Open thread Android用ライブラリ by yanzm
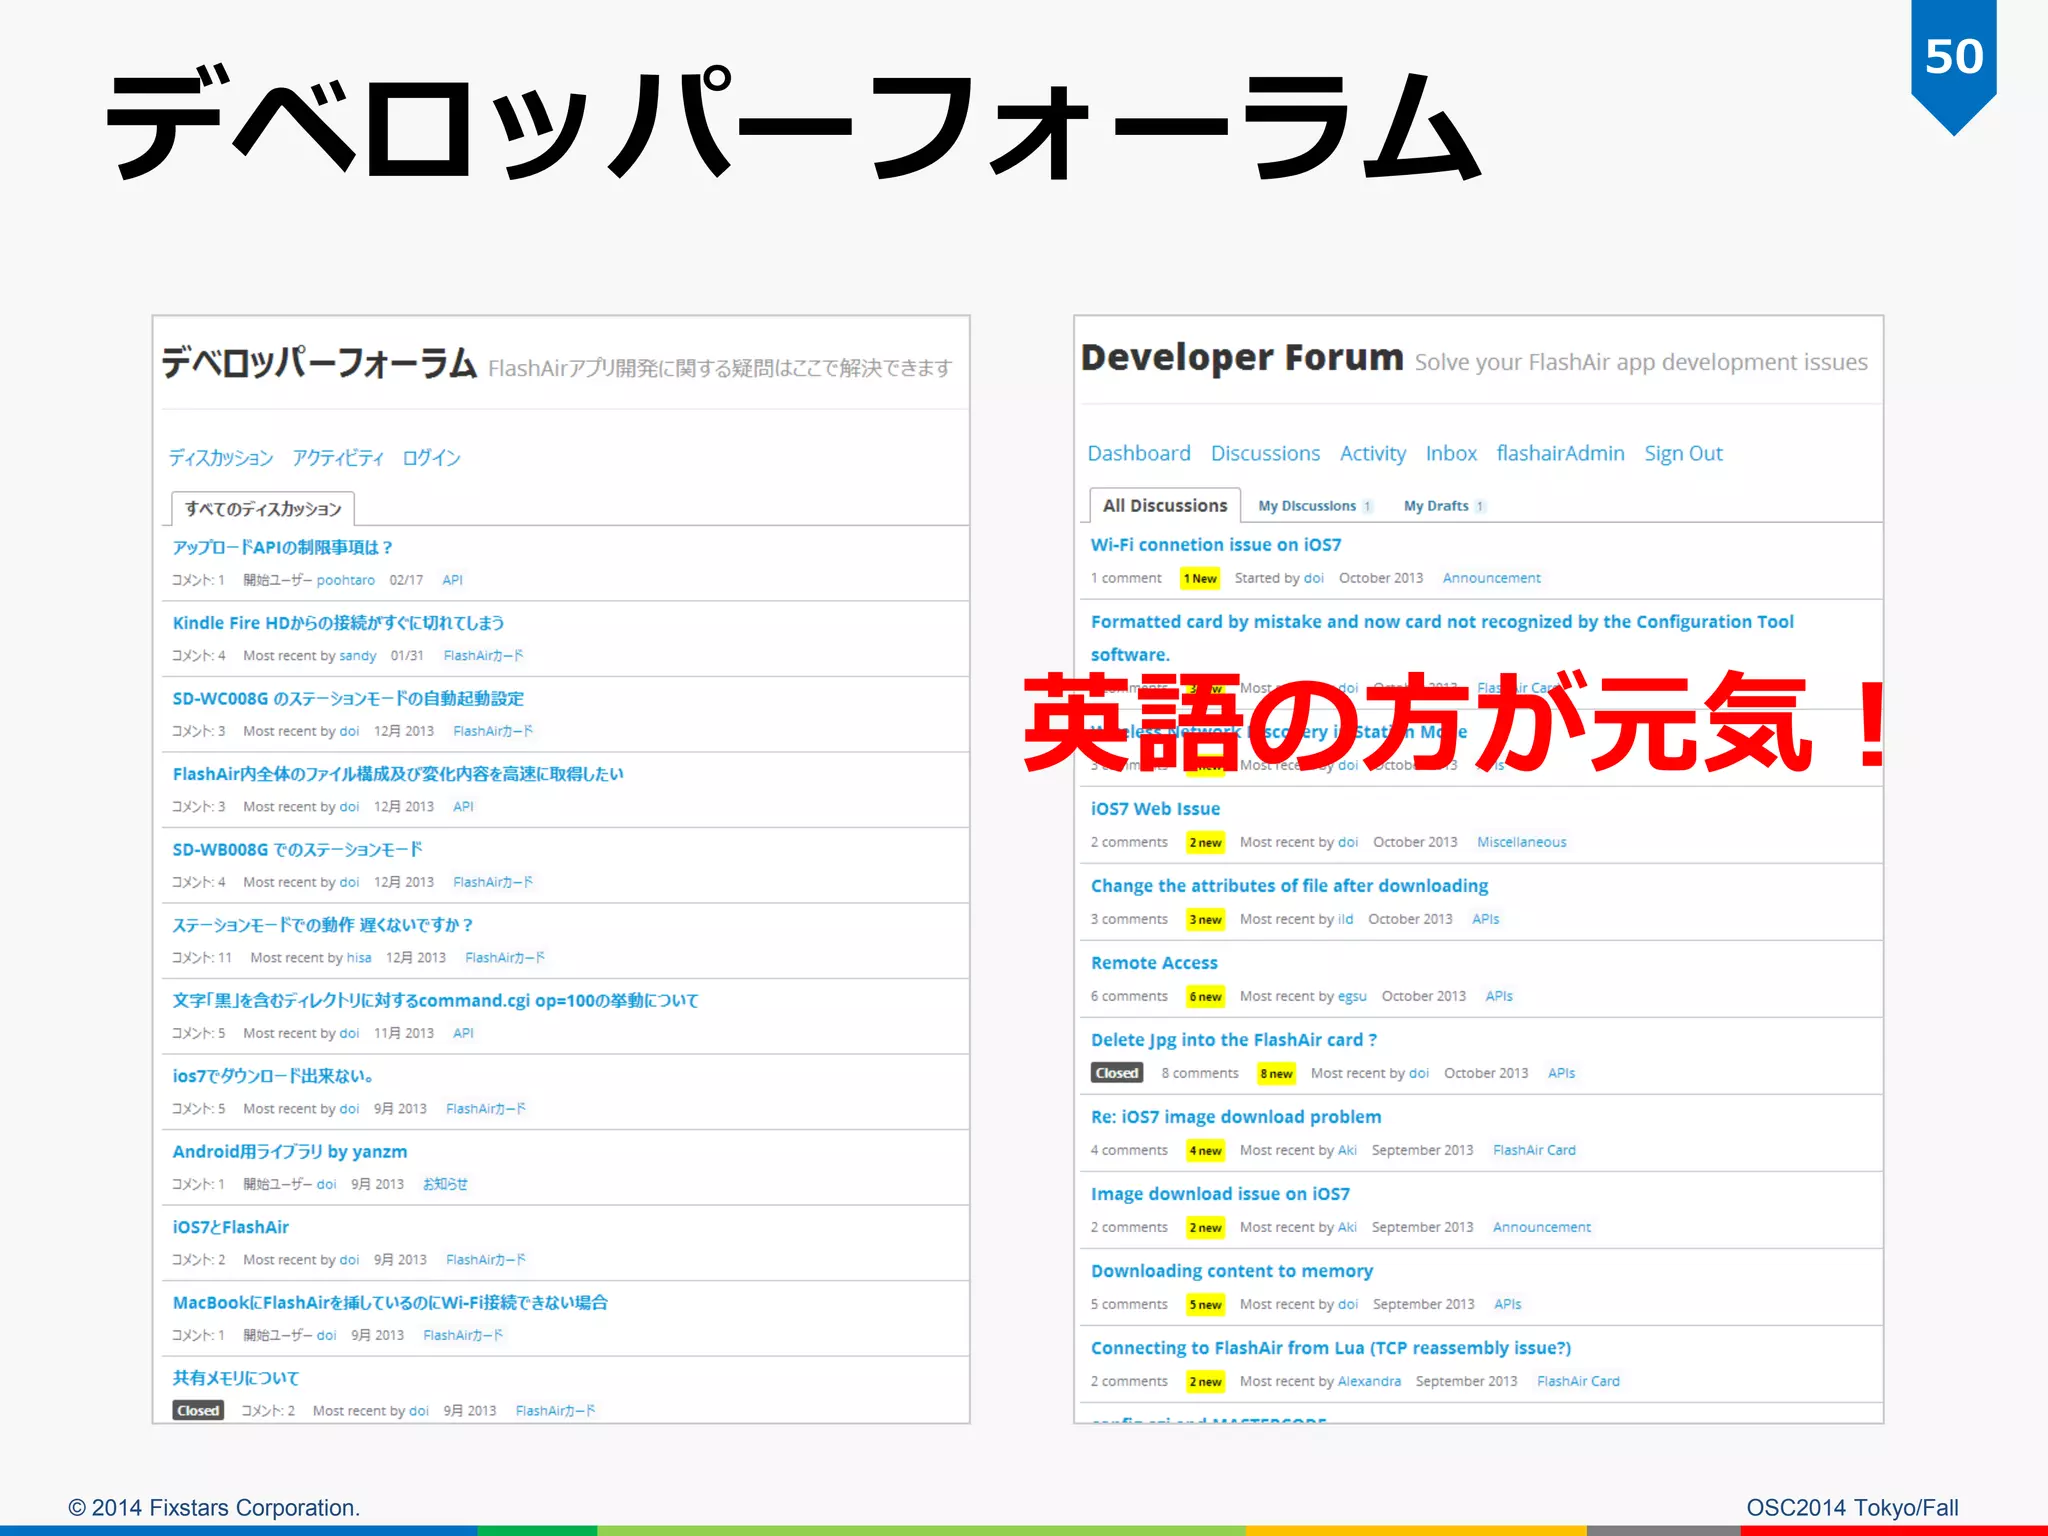The height and width of the screenshot is (1536, 2048). 290,1151
